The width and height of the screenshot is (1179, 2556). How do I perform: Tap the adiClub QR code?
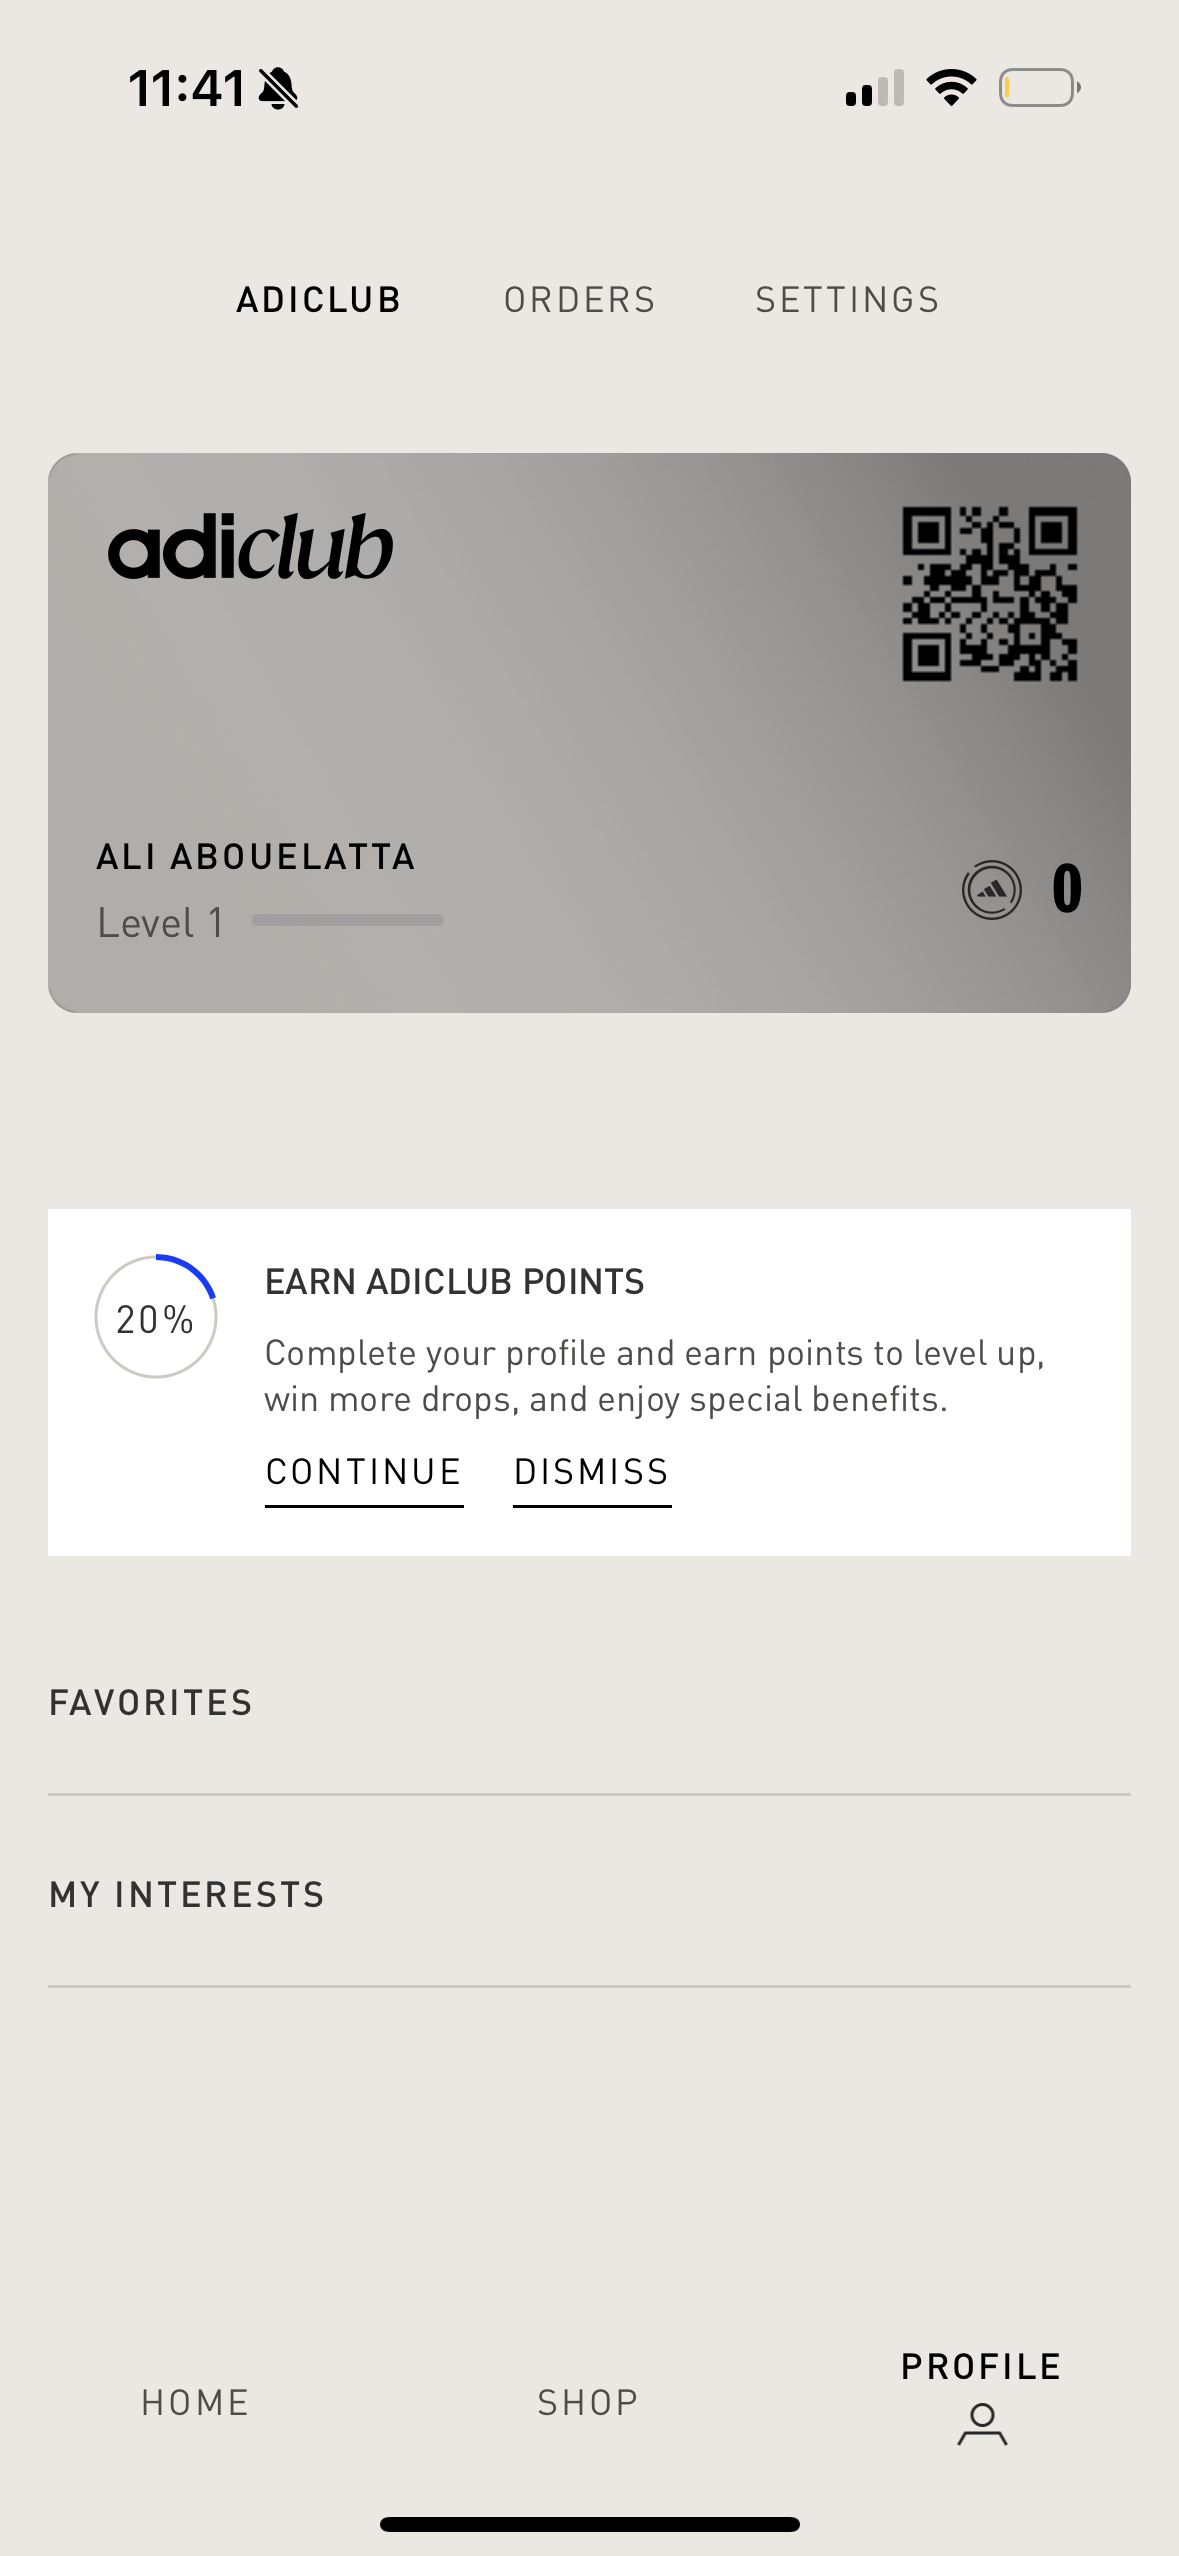pos(989,594)
